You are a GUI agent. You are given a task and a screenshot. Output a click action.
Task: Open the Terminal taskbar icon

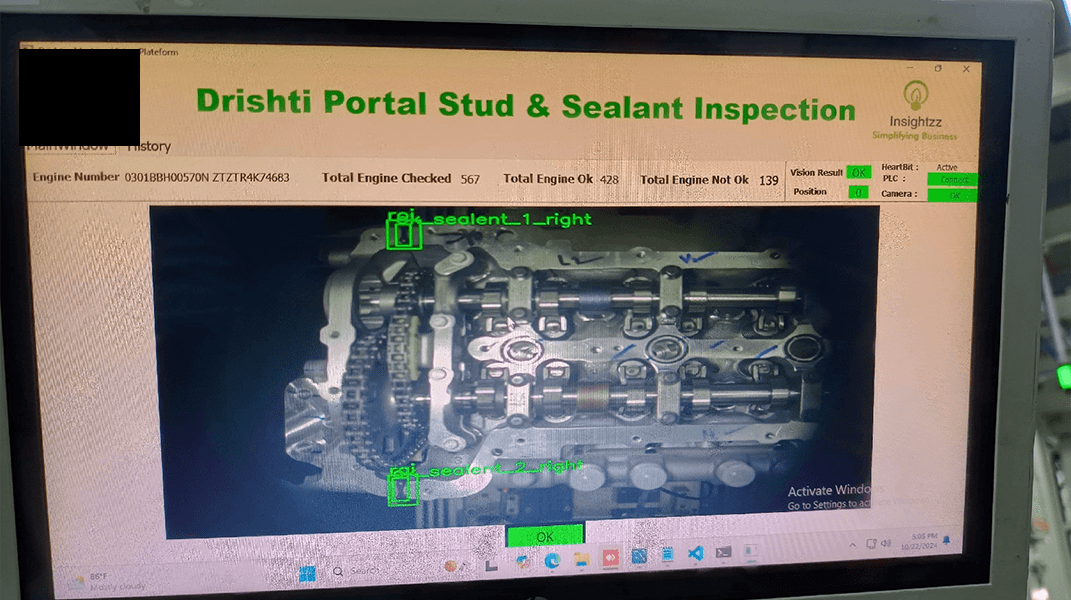[x=723, y=552]
